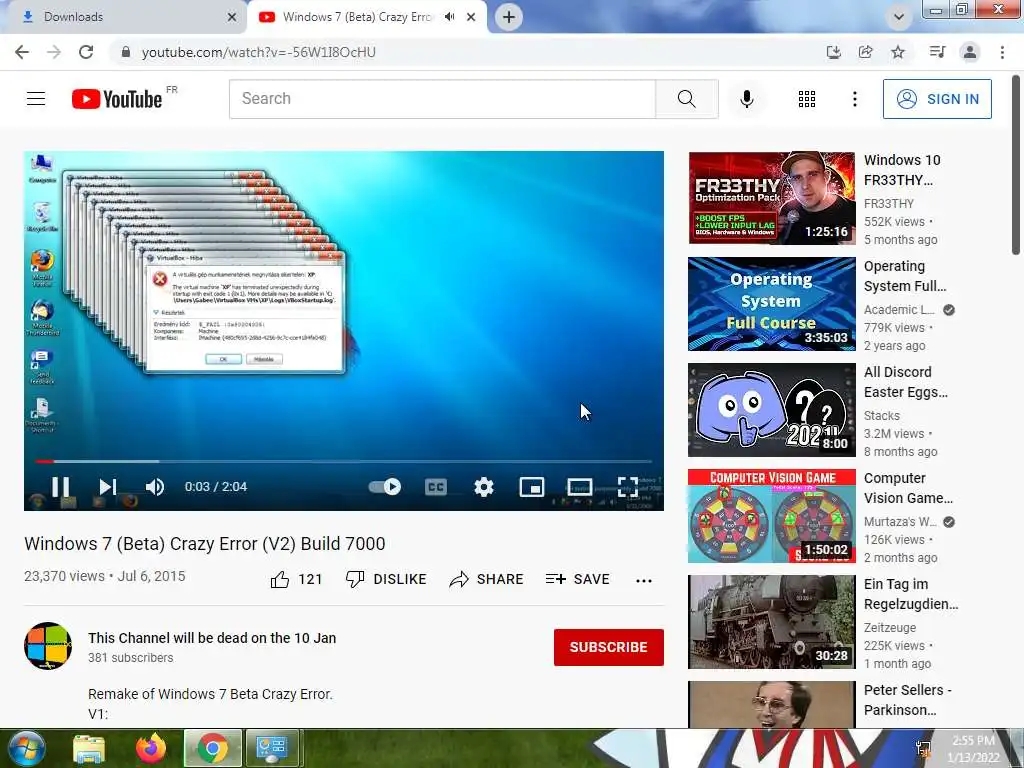
Task: Go back using the browser back arrow
Action: (x=22, y=52)
